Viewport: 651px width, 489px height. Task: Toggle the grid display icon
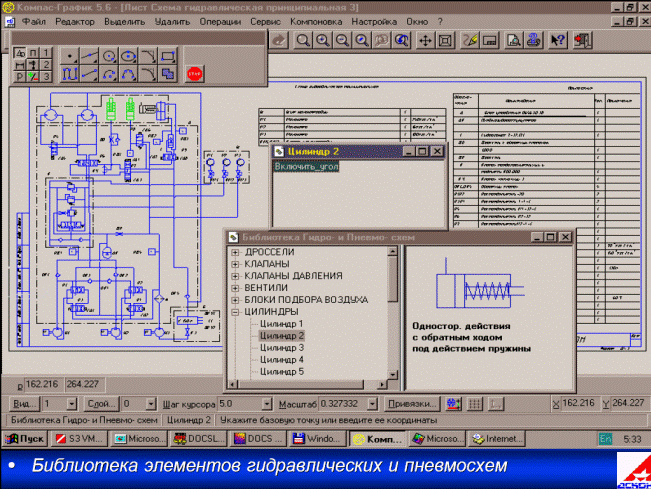475,403
